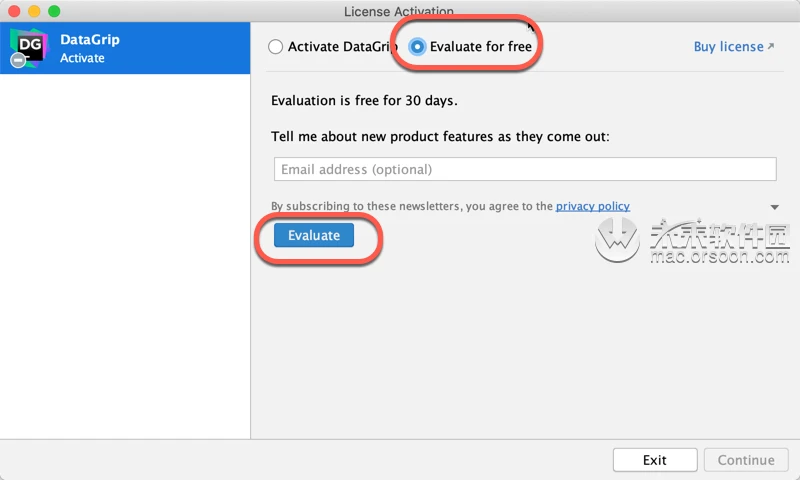Click the DataGrip DG logo icon

point(30,47)
